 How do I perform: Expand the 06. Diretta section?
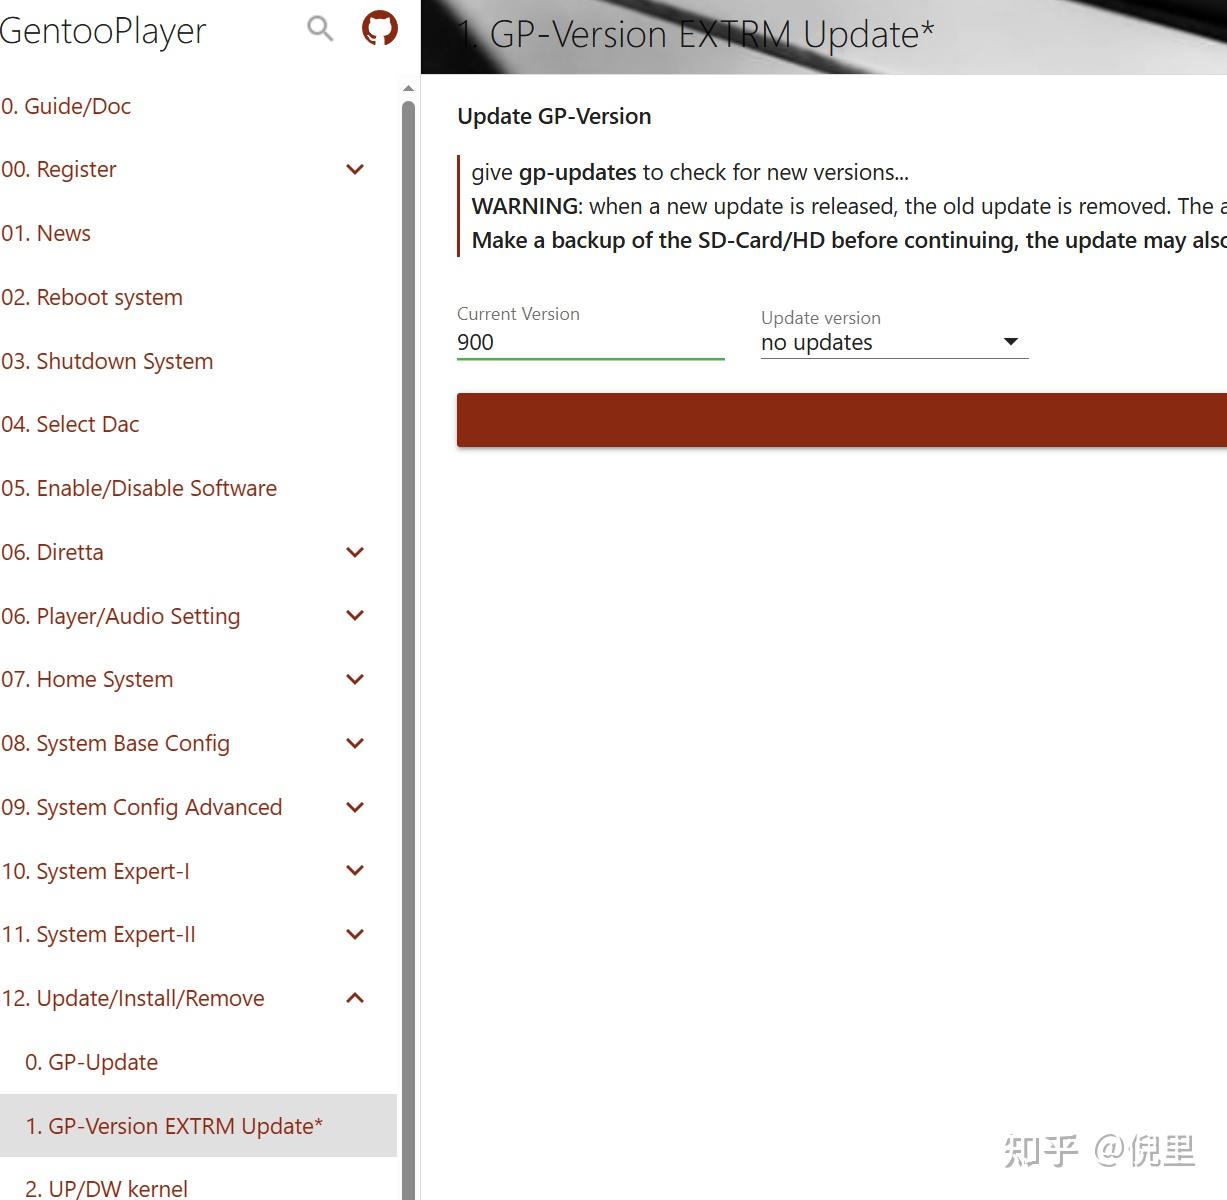pyautogui.click(x=355, y=552)
